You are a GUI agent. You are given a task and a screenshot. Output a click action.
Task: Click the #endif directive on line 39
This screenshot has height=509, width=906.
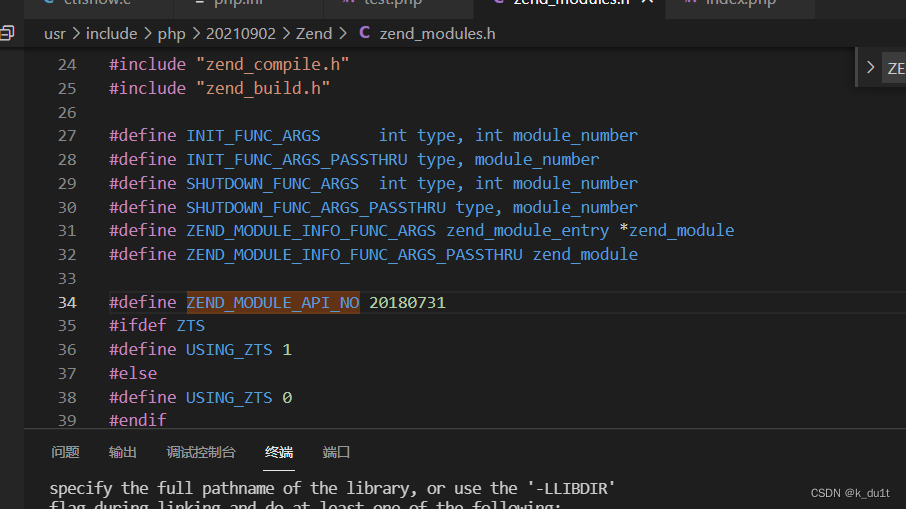[x=138, y=420]
